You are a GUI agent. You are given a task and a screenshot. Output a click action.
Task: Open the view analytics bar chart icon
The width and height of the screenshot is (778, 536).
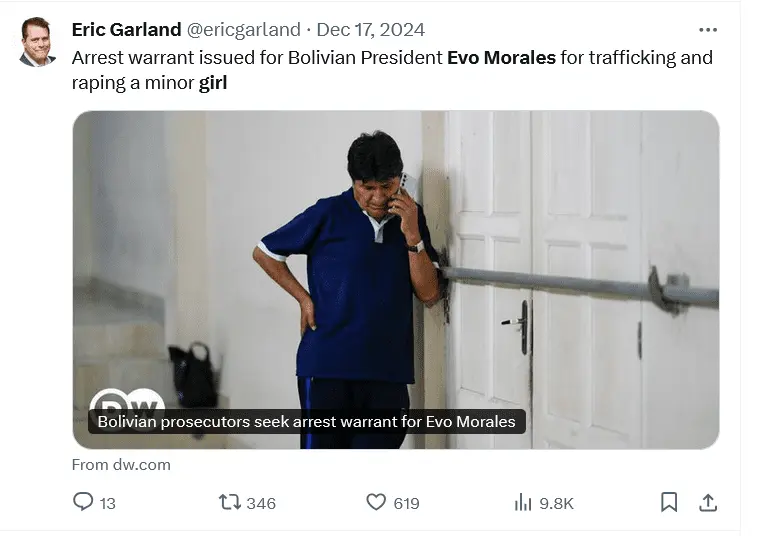[x=523, y=502]
